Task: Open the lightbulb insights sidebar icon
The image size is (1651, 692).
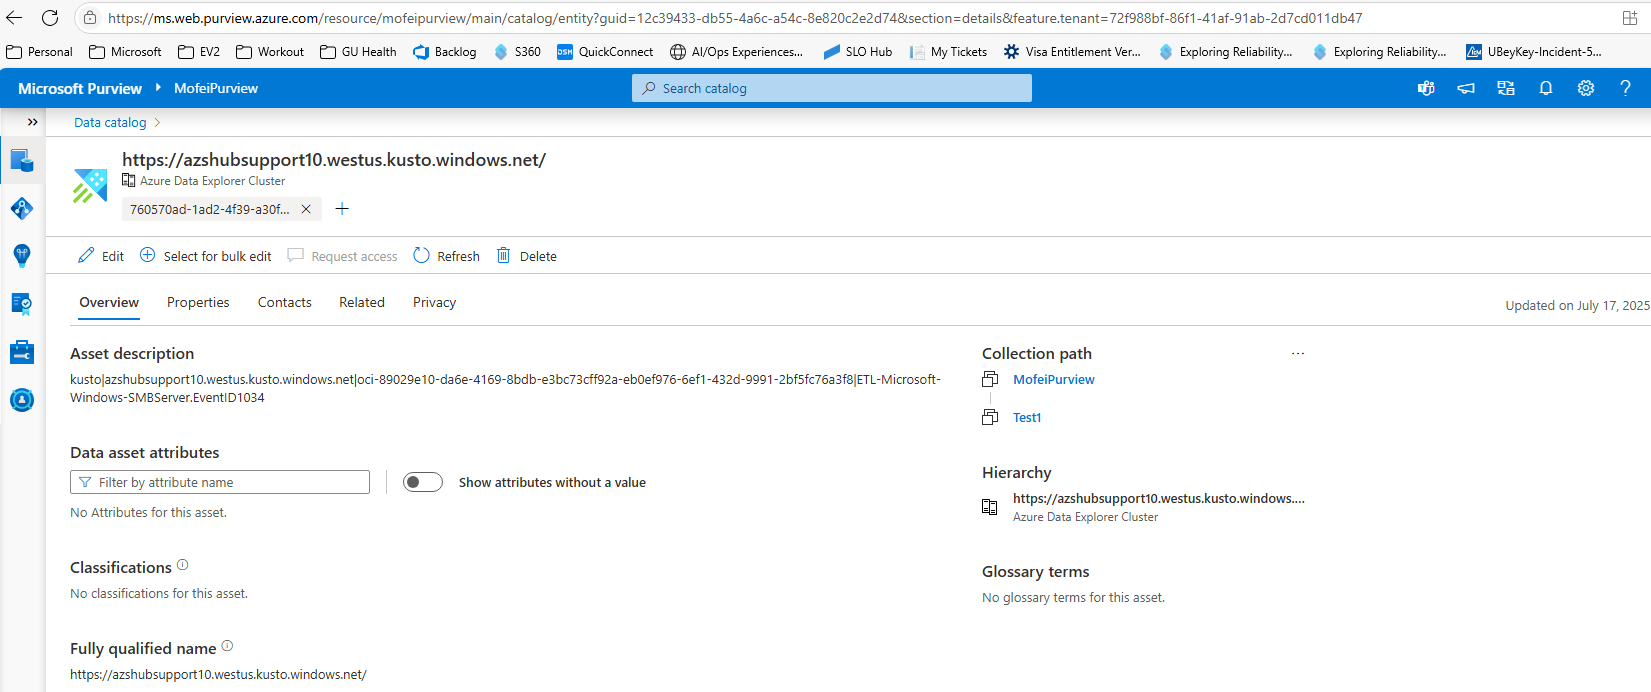Action: [x=22, y=255]
